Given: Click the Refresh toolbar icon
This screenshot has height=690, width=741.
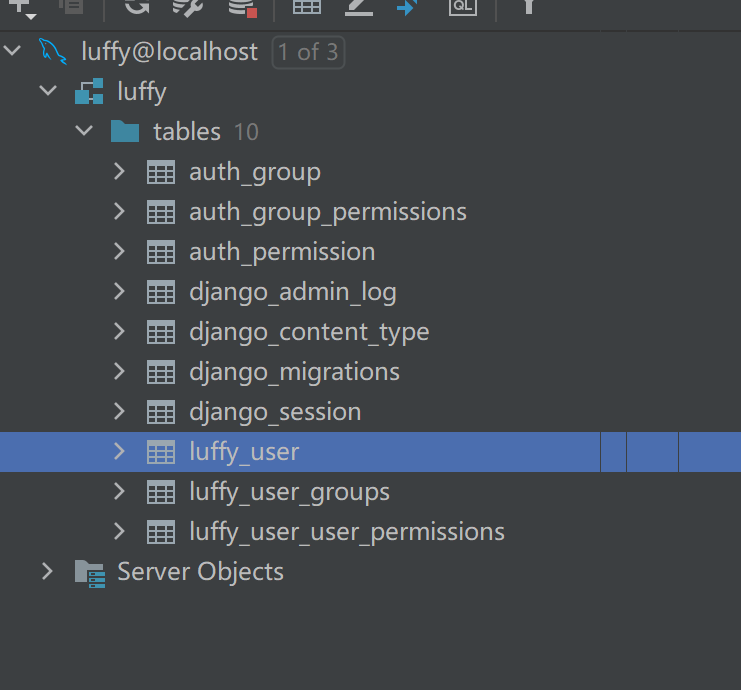Looking at the screenshot, I should tap(137, 6).
